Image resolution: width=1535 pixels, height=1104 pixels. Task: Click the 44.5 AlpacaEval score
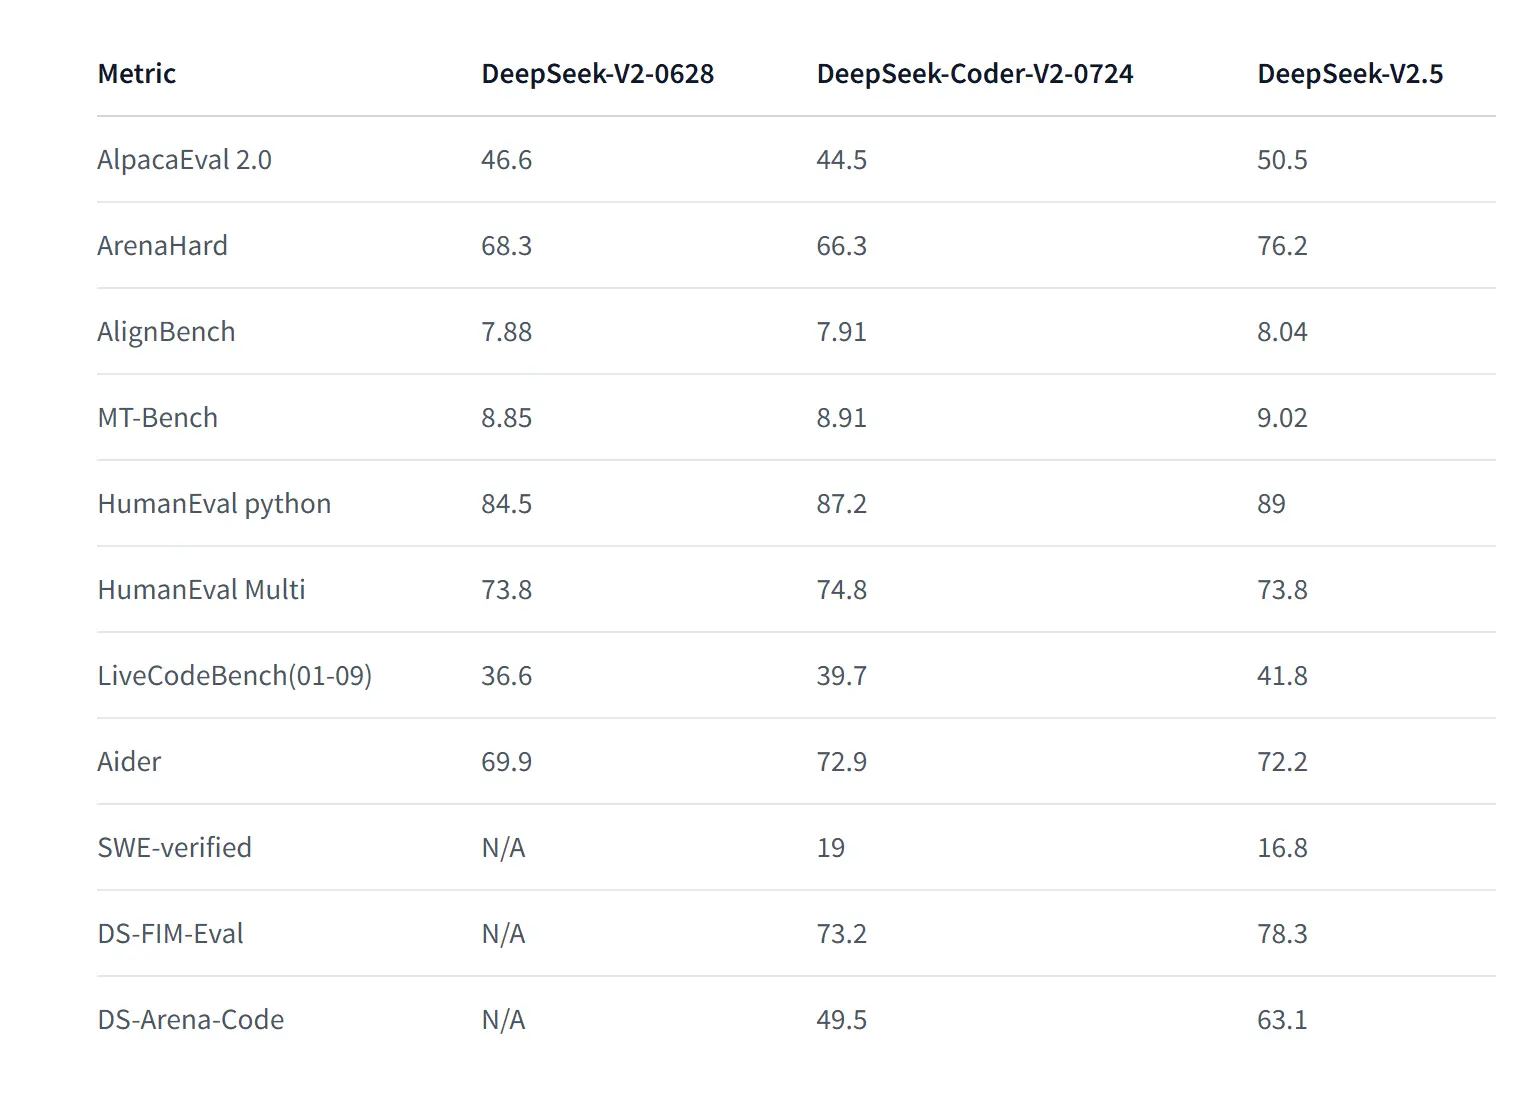tap(841, 160)
